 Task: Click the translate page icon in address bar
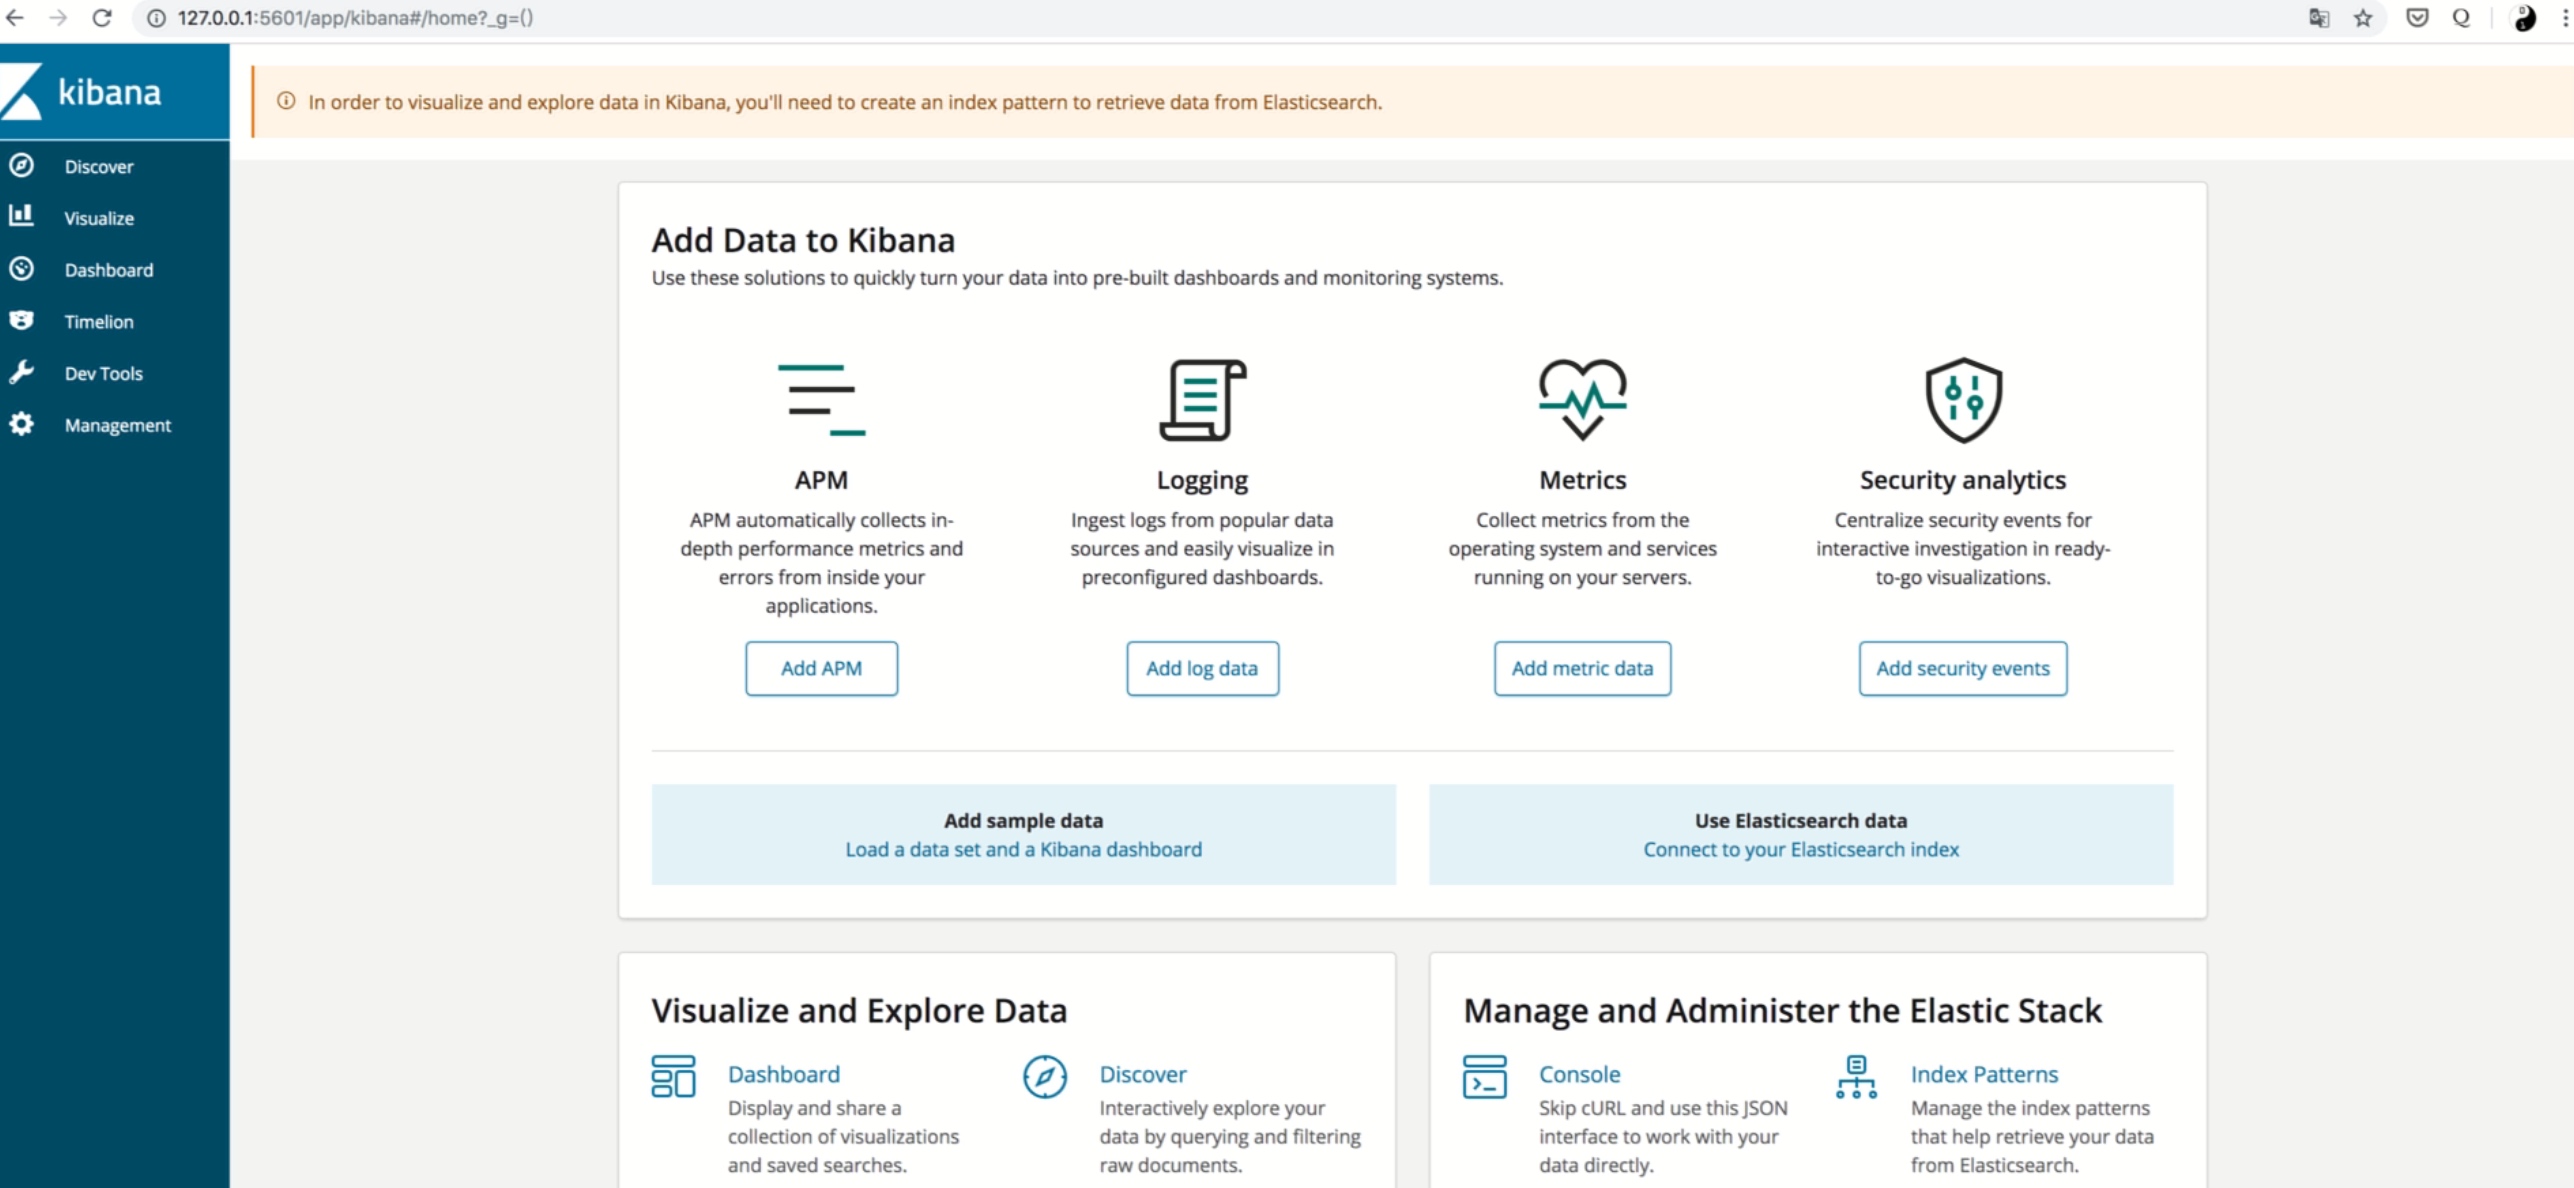(2319, 17)
